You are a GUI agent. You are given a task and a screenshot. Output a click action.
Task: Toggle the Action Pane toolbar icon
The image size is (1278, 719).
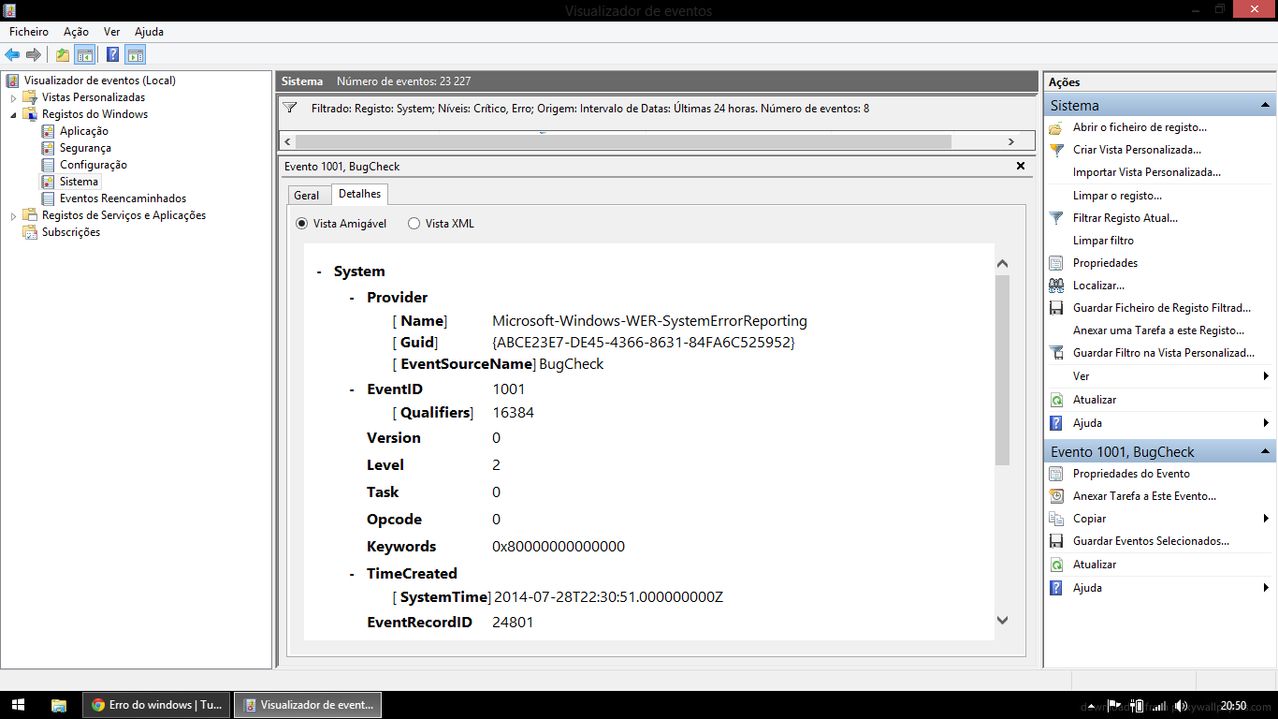pyautogui.click(x=136, y=55)
